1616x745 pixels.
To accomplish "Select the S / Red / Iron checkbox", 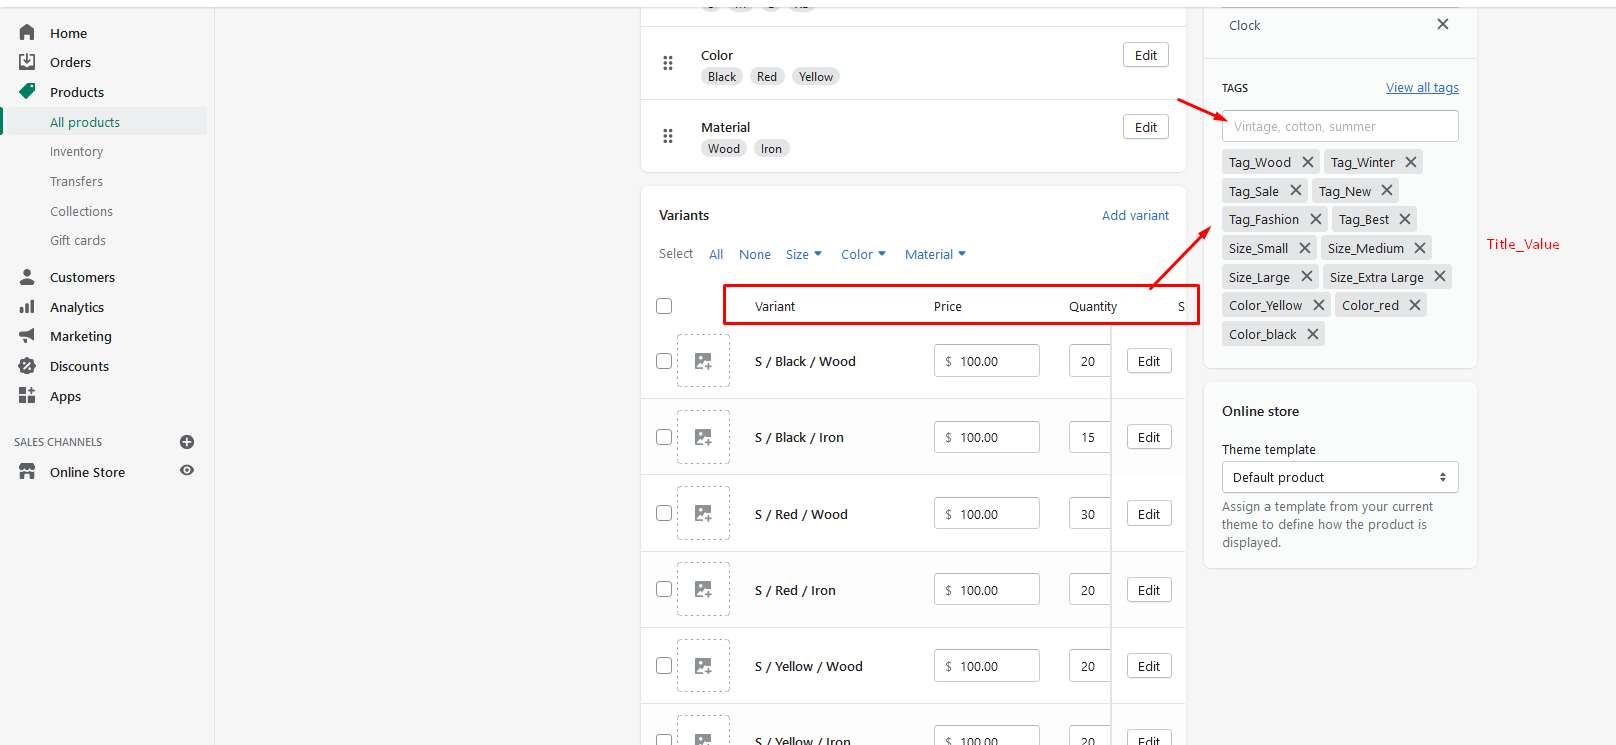I will (x=664, y=590).
